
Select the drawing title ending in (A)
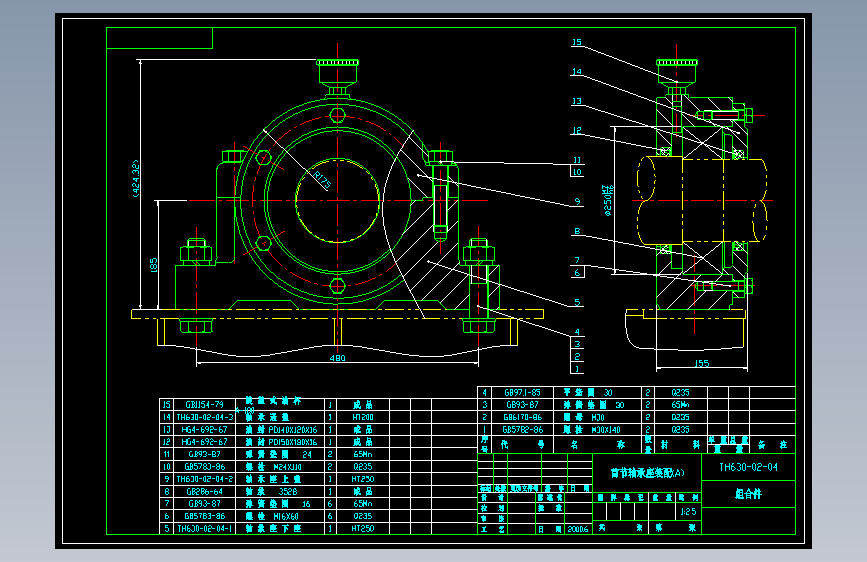click(647, 473)
